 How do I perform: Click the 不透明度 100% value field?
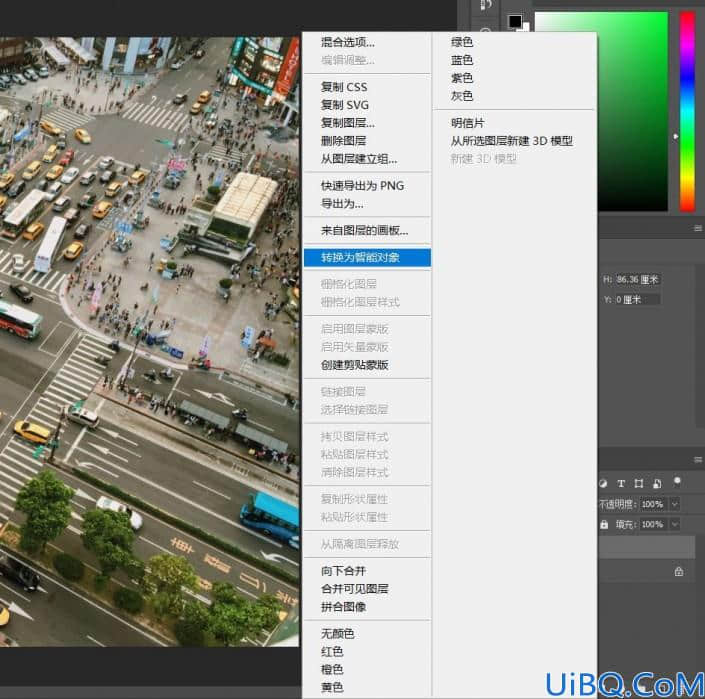tap(653, 504)
